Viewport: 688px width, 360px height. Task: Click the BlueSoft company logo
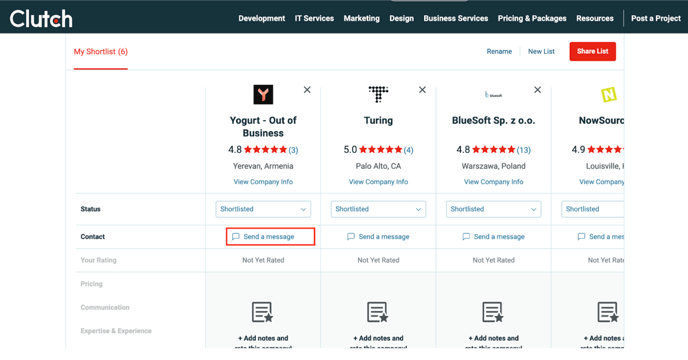[x=493, y=94]
